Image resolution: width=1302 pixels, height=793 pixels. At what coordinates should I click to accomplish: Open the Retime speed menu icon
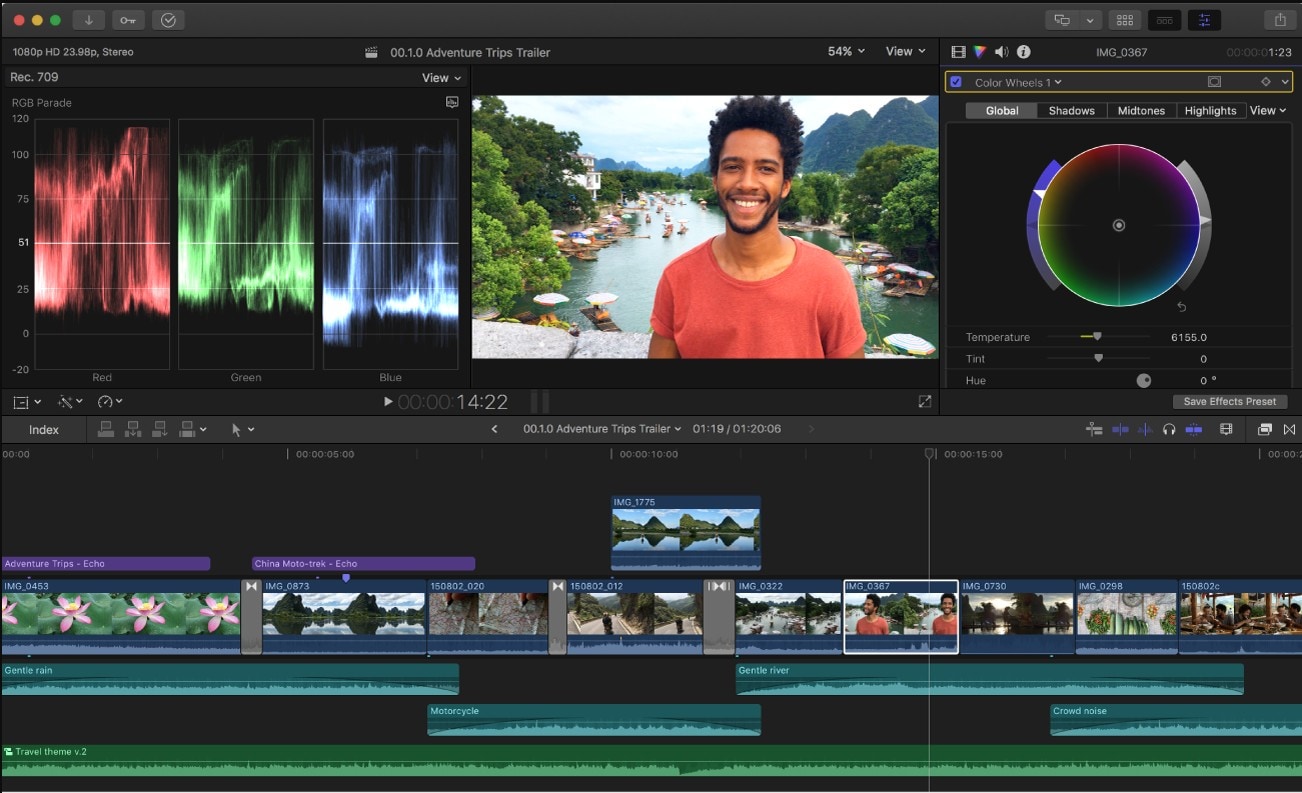click(x=104, y=401)
